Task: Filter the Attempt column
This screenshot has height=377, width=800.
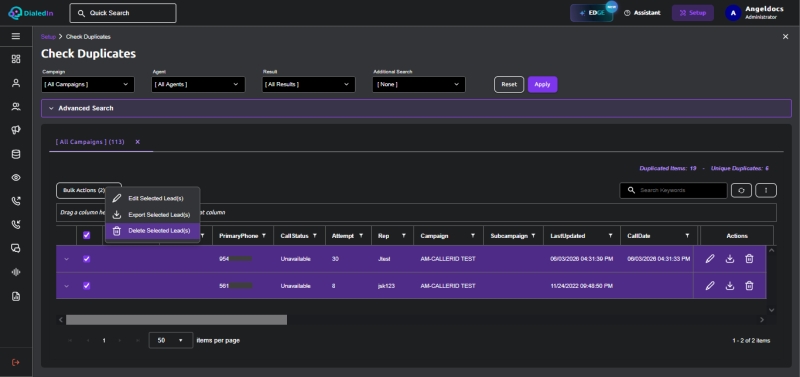Action: click(x=361, y=236)
